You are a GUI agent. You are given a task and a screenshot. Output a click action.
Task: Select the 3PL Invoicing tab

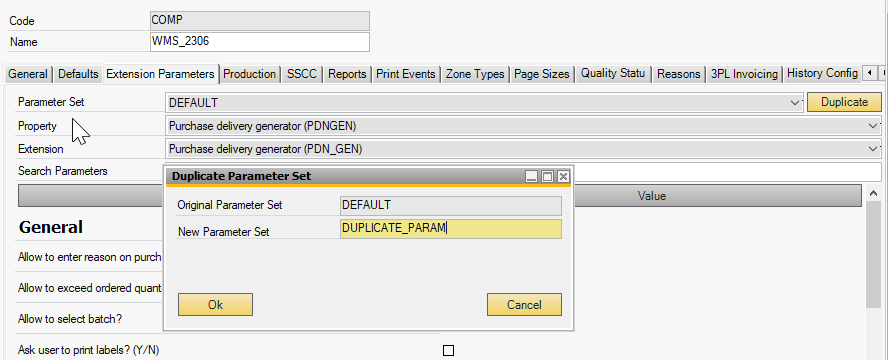pyautogui.click(x=745, y=74)
